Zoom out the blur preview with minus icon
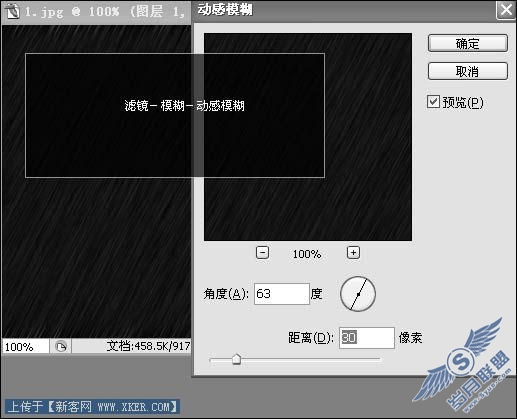 point(263,253)
